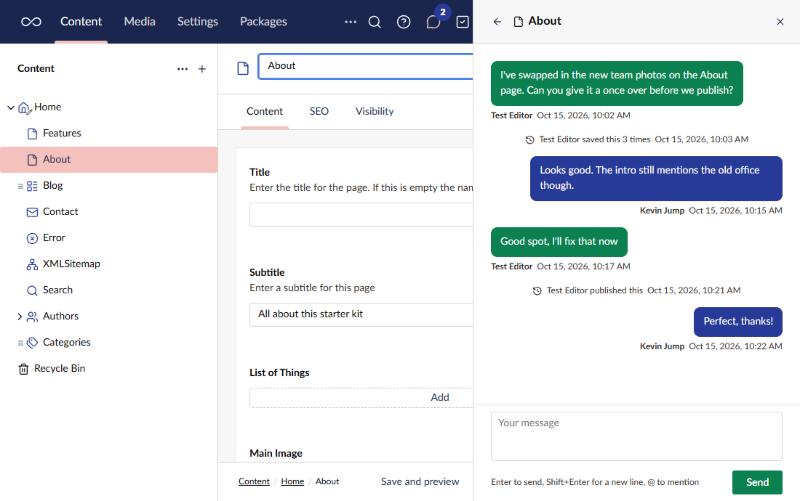800x501 pixels.
Task: Click the empty Title input field
Action: [361, 214]
